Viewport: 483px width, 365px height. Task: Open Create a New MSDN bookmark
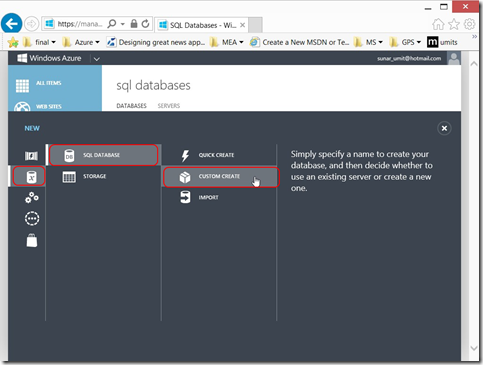[300, 42]
